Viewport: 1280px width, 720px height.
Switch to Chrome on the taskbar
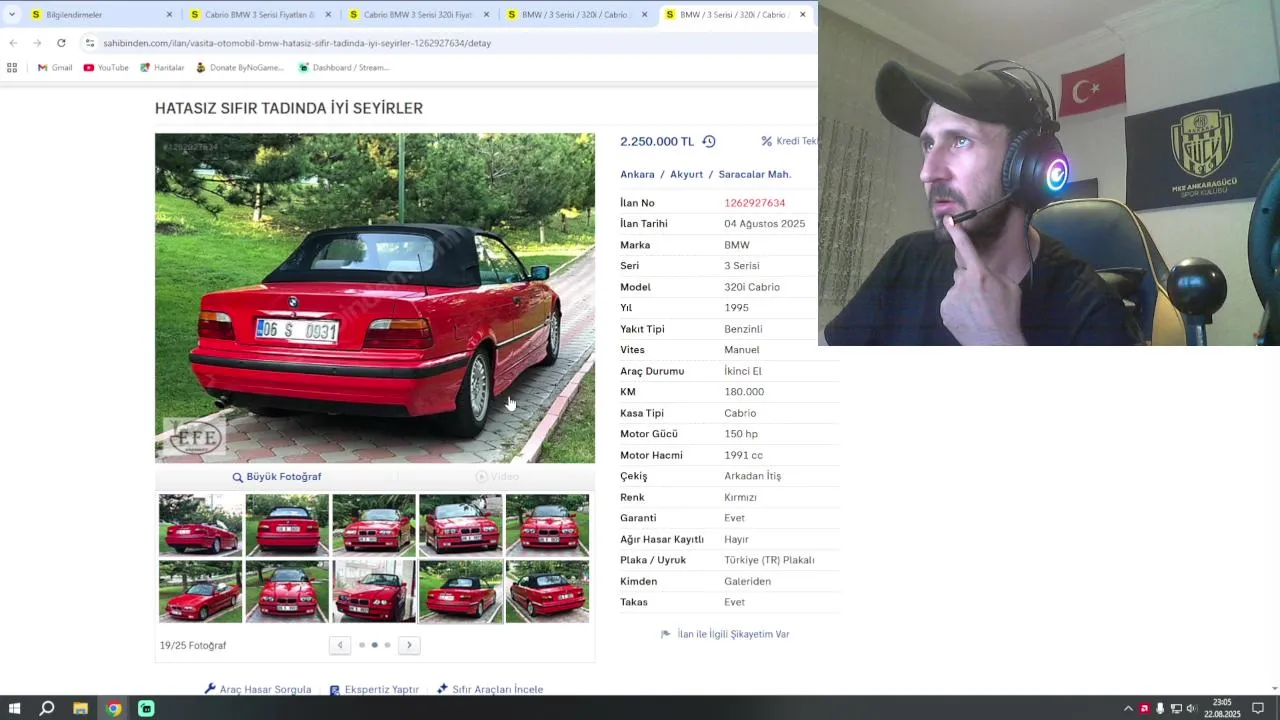pyautogui.click(x=113, y=708)
